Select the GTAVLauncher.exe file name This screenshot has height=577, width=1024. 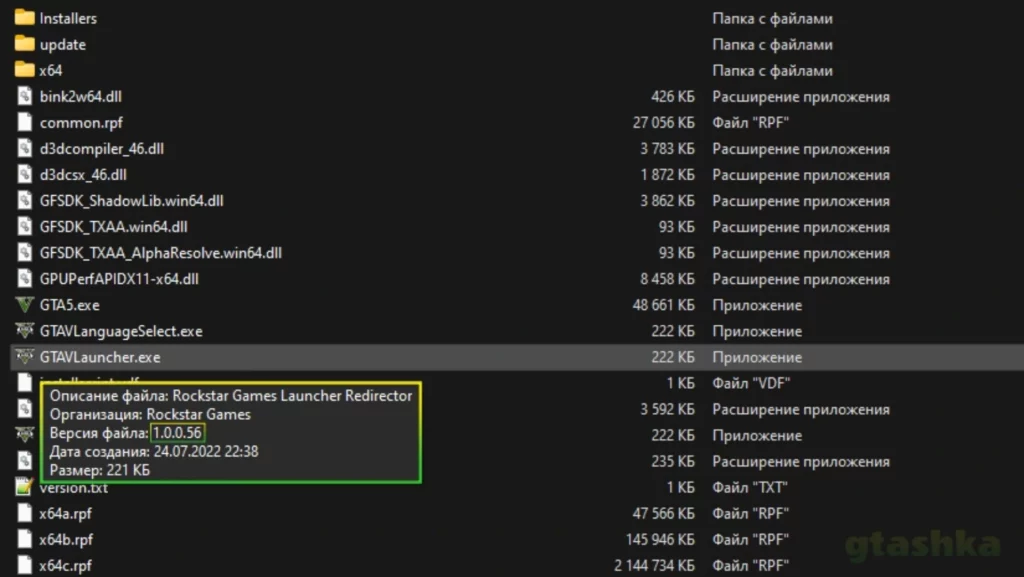point(100,358)
